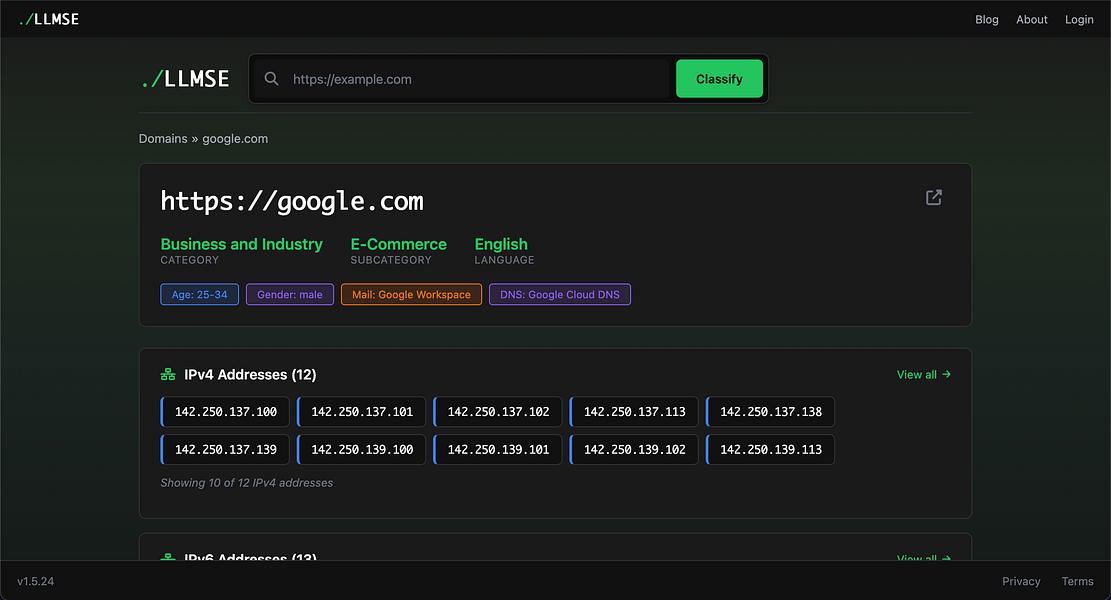This screenshot has height=600, width=1111.
Task: Open the Terms page in footer
Action: (1077, 581)
